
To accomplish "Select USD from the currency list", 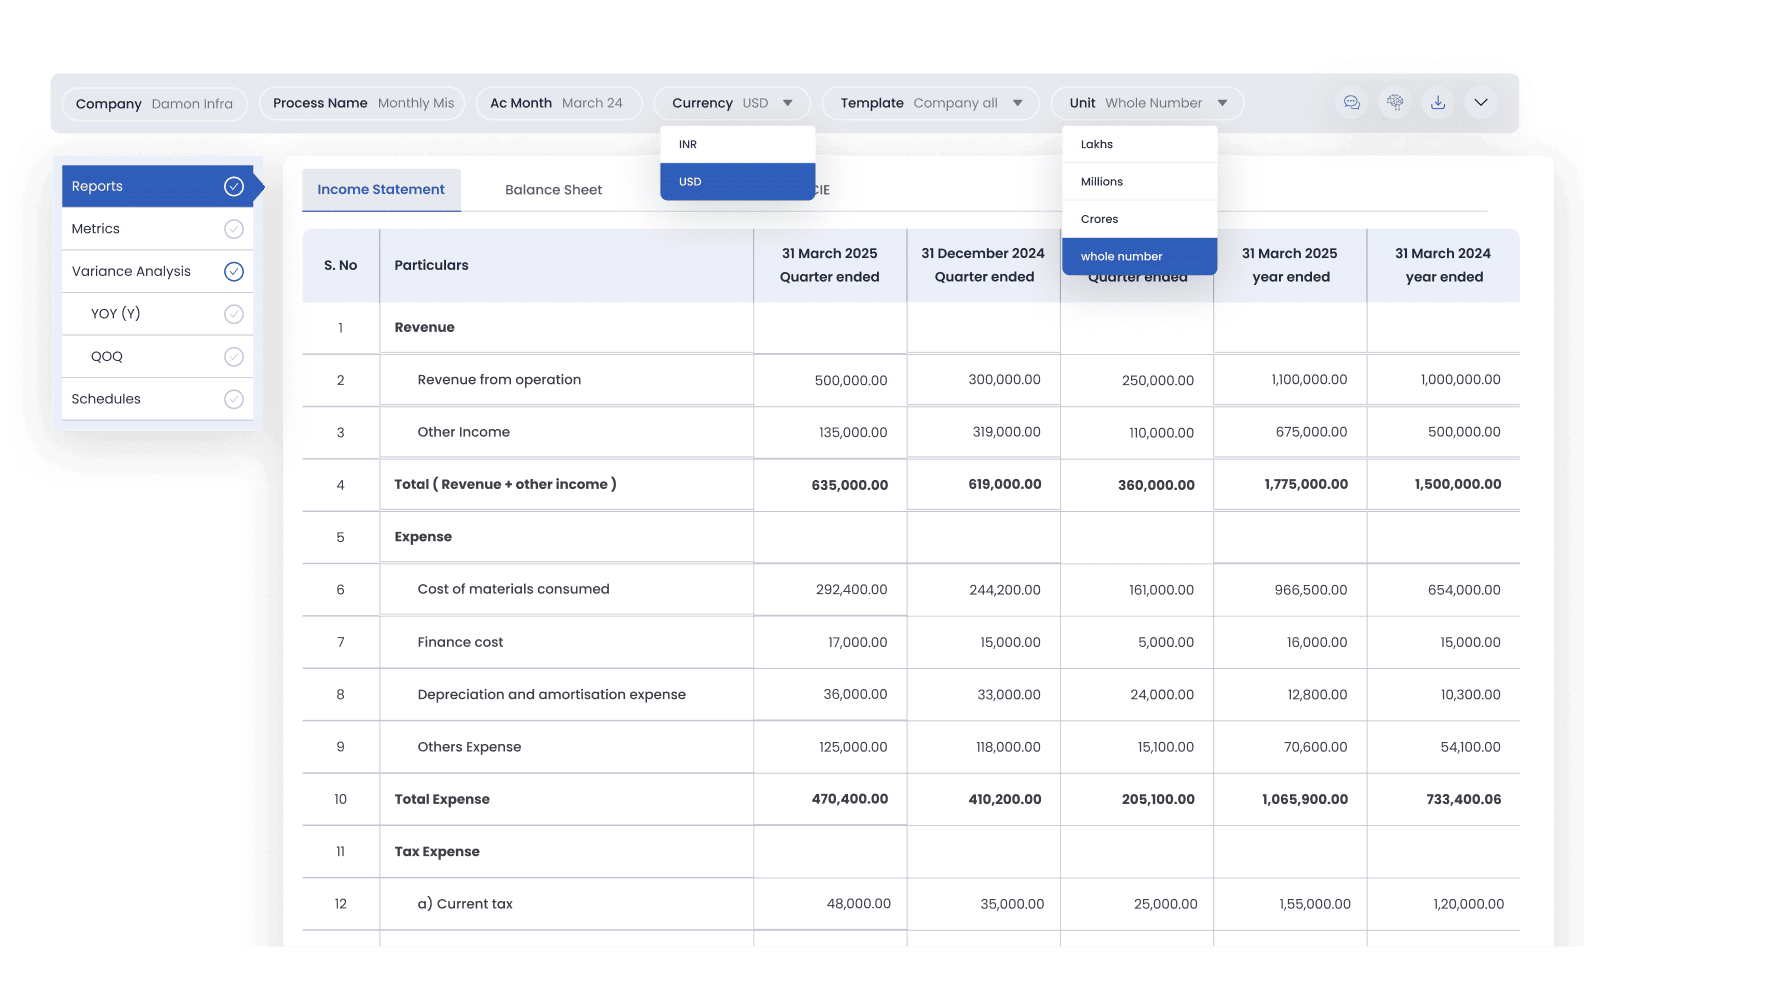I will 738,182.
